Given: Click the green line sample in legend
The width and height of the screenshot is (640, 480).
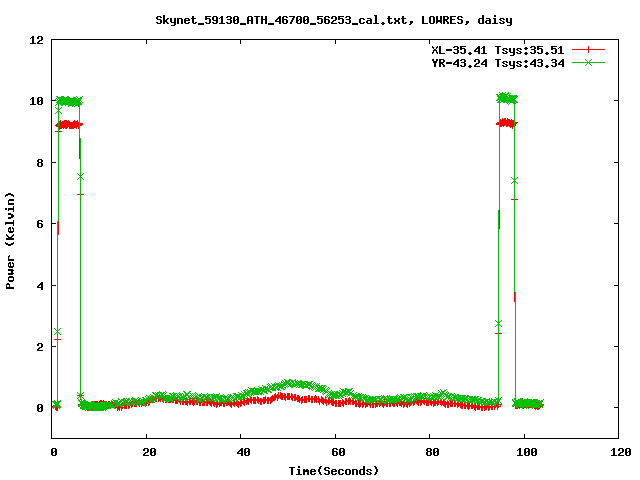Looking at the screenshot, I should click(589, 62).
